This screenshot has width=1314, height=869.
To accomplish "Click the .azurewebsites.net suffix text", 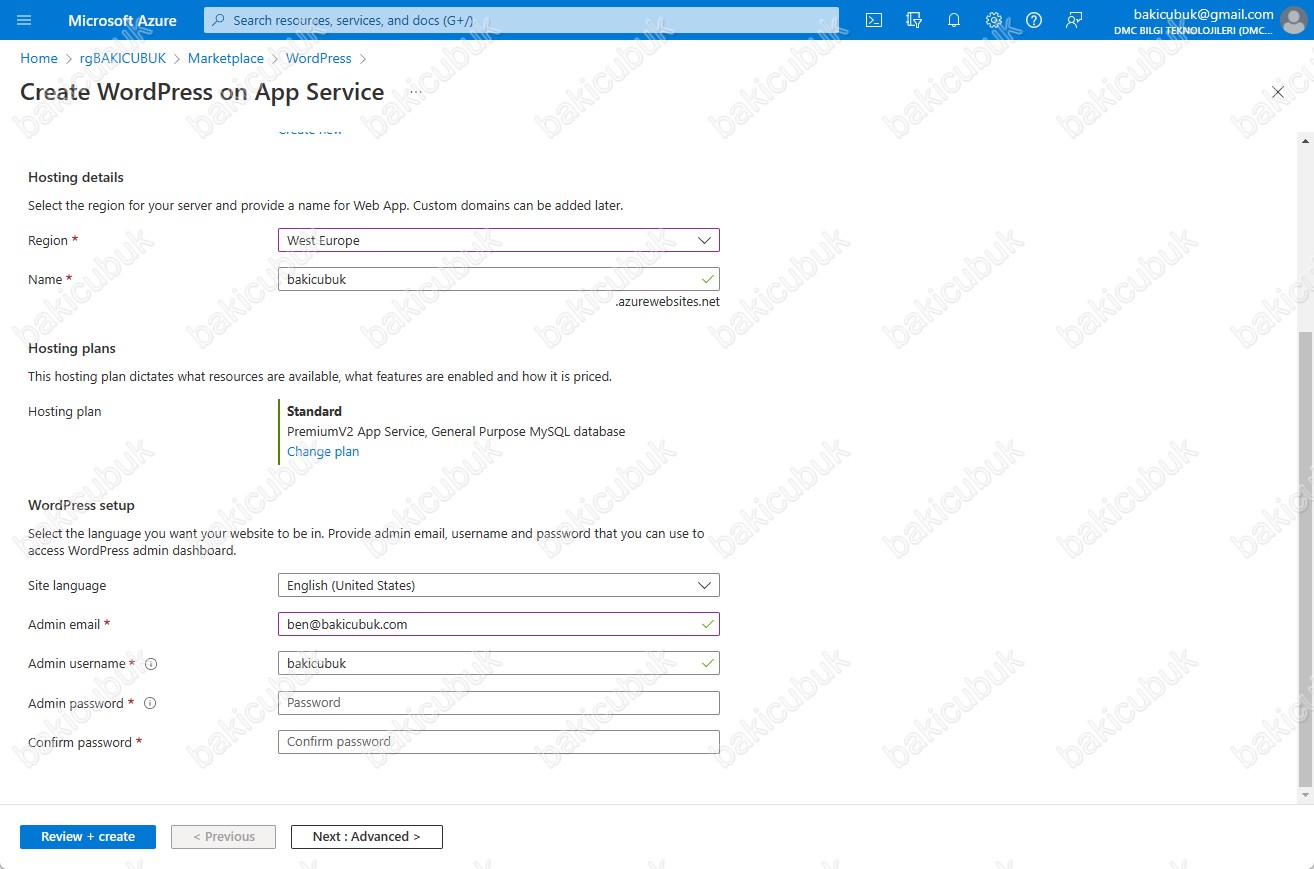I will 667,302.
